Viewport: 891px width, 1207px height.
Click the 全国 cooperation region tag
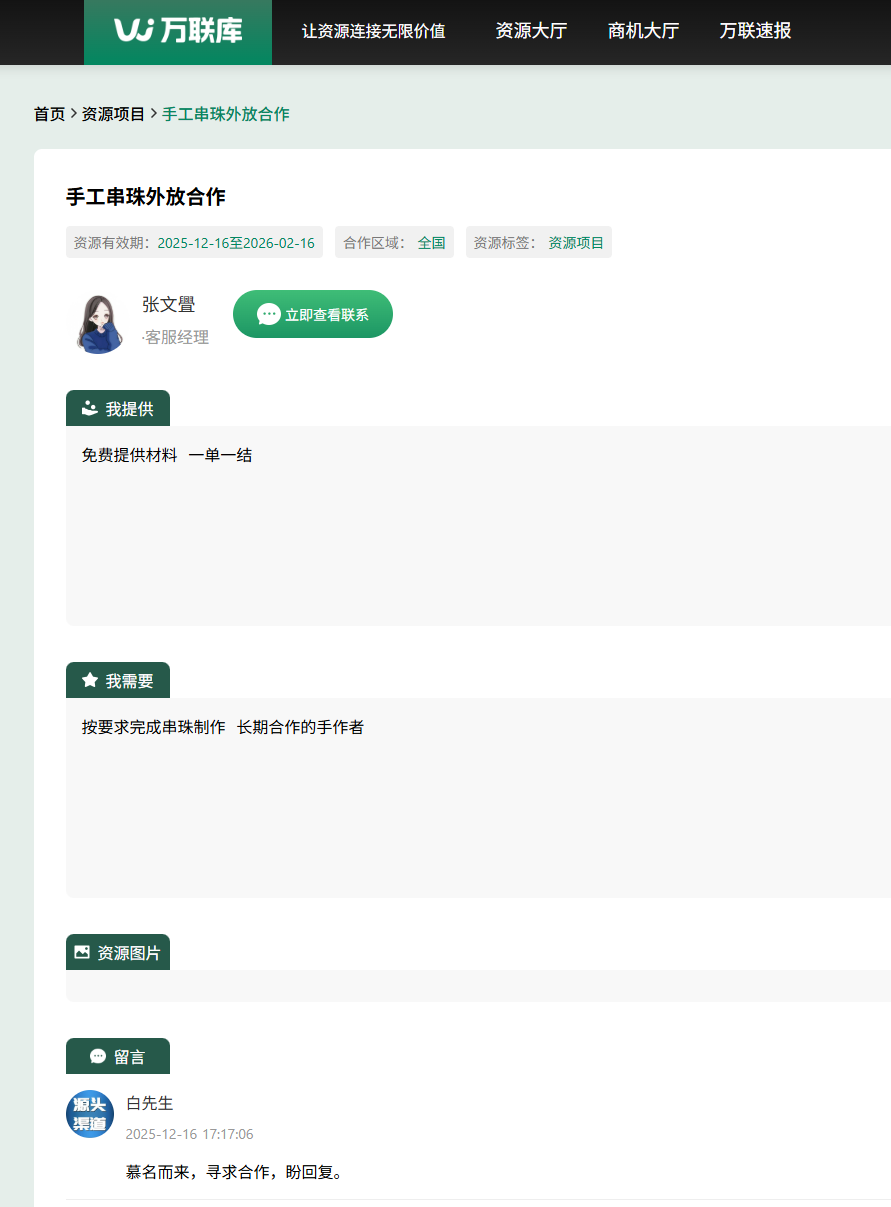(x=431, y=242)
